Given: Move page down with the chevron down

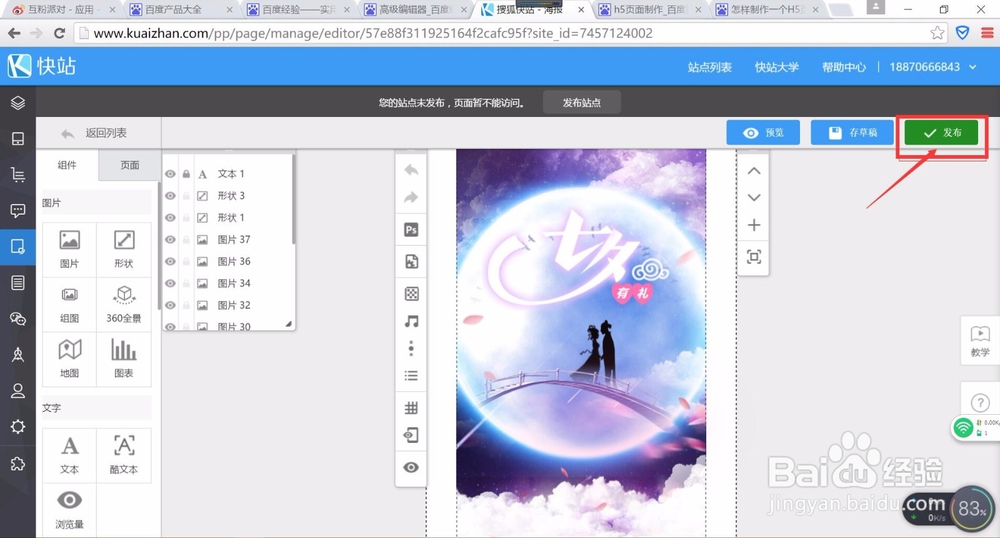Looking at the screenshot, I should pyautogui.click(x=754, y=198).
